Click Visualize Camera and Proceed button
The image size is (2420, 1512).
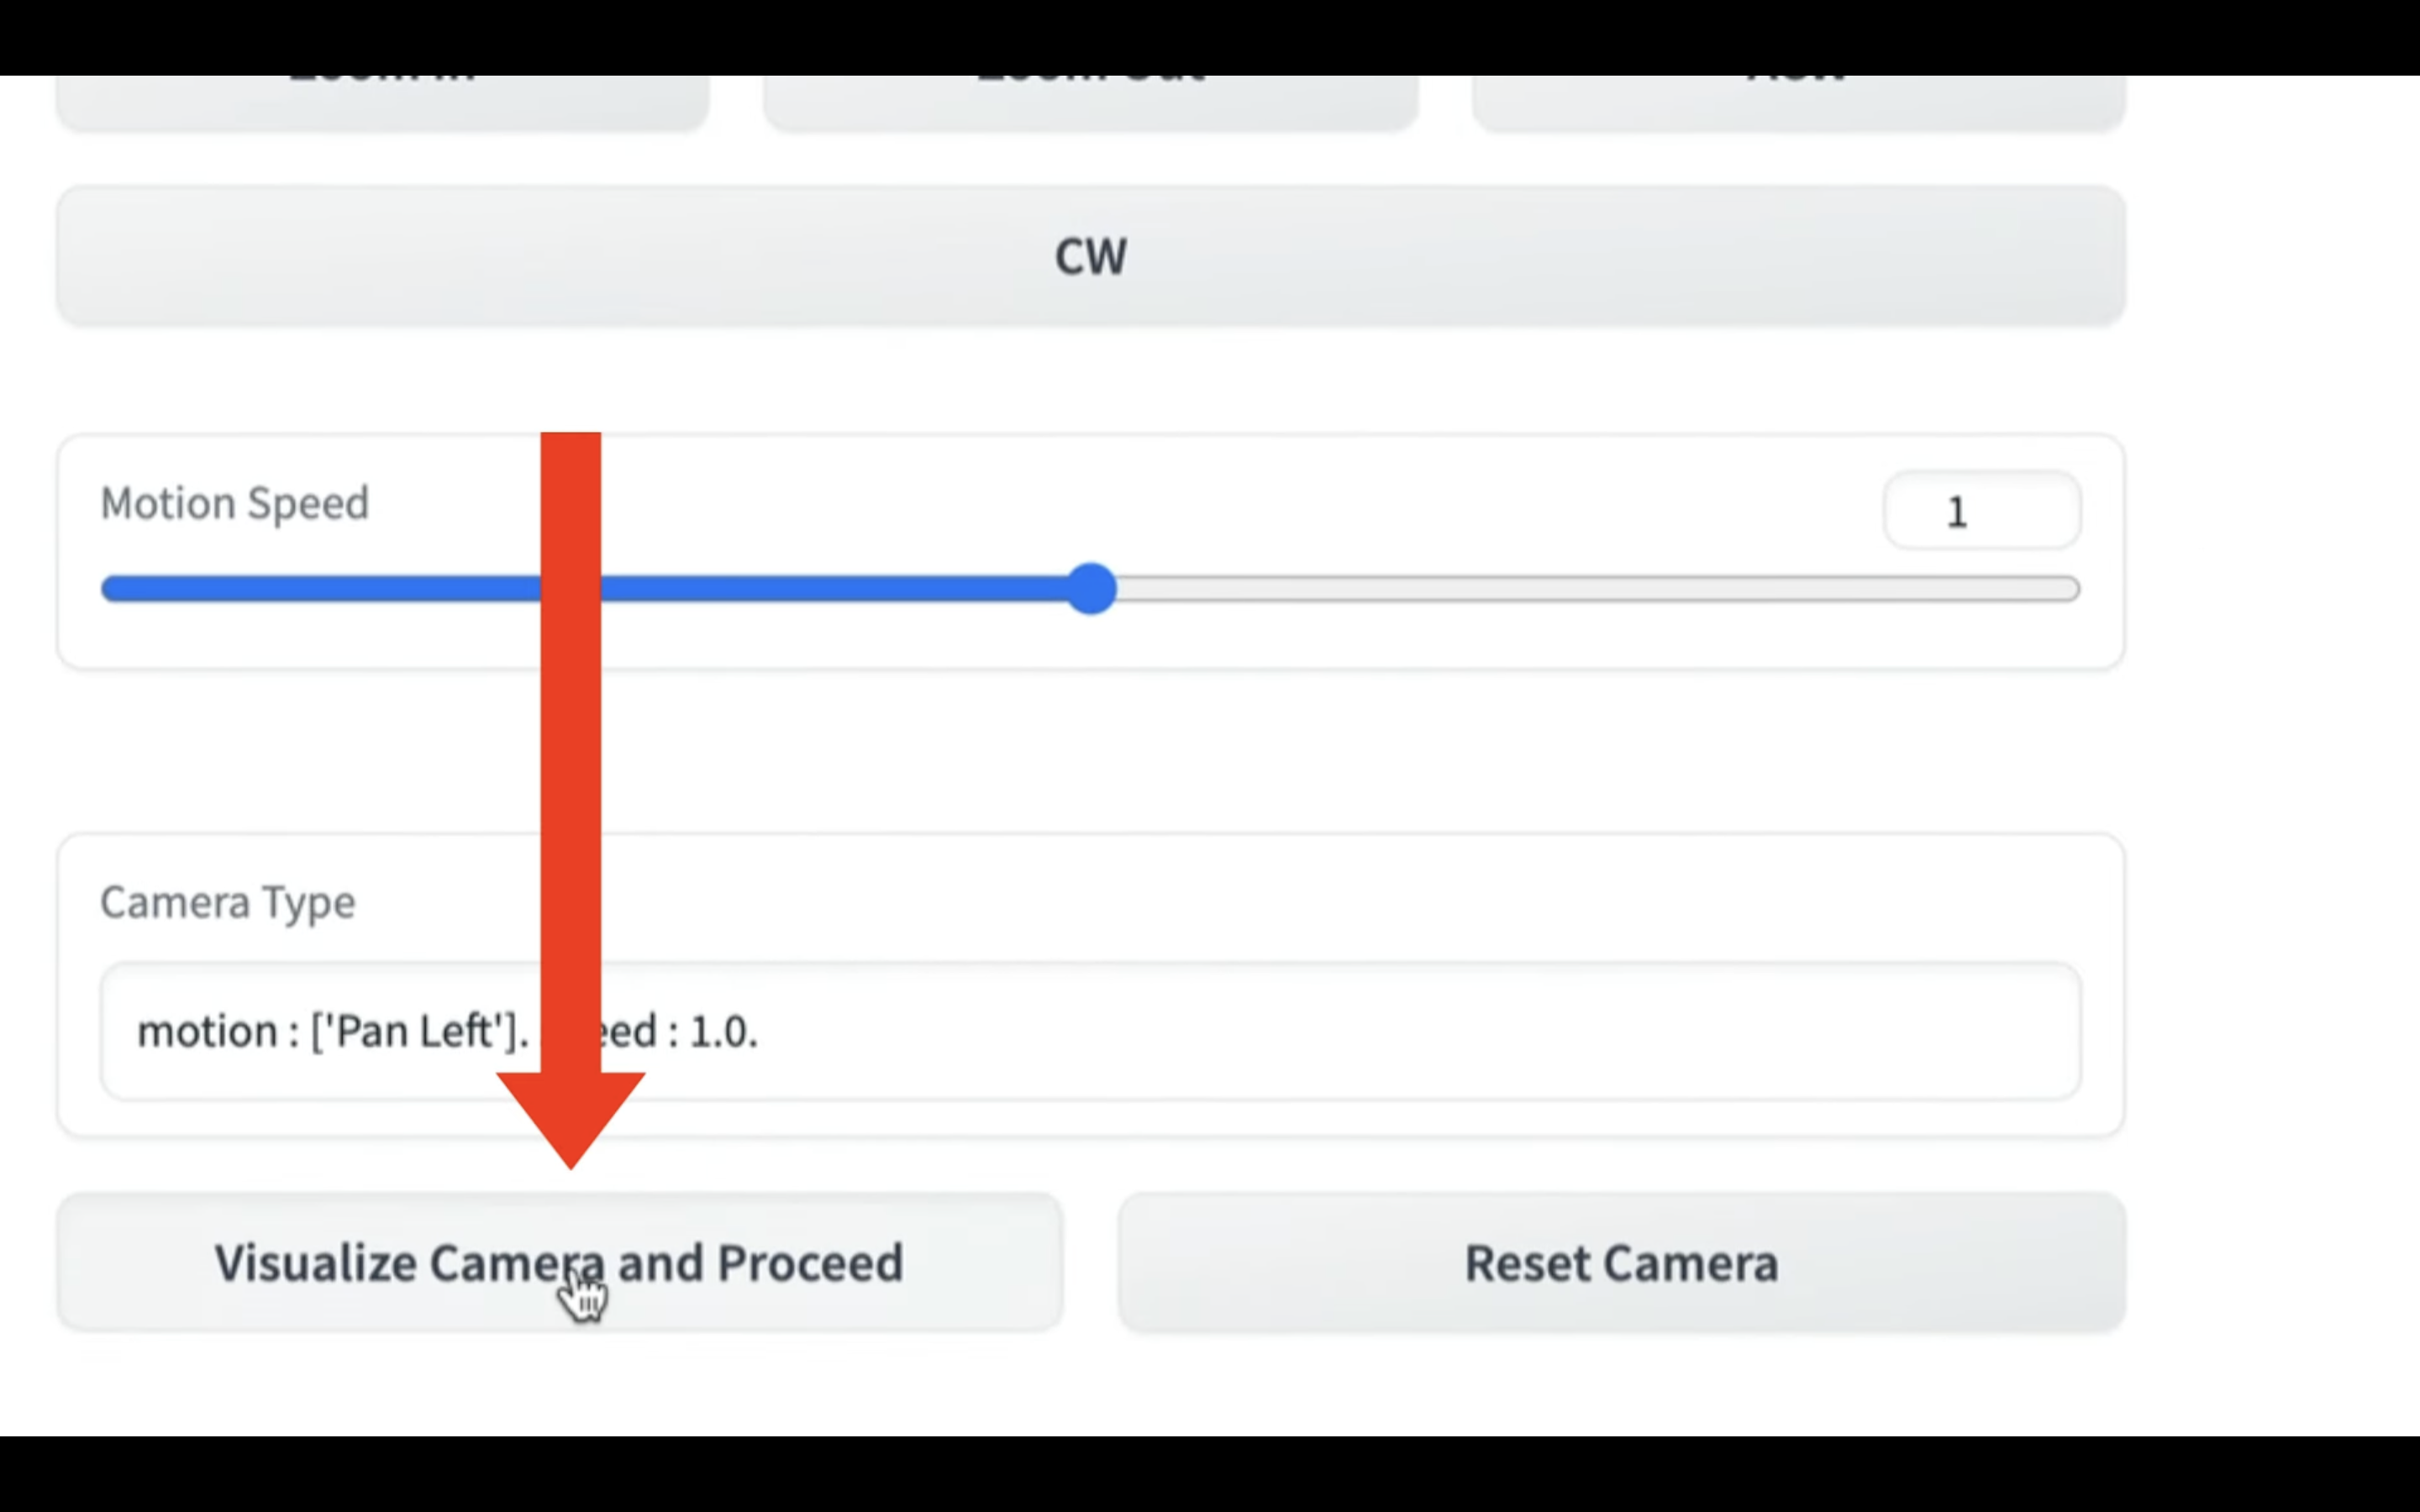(x=559, y=1262)
